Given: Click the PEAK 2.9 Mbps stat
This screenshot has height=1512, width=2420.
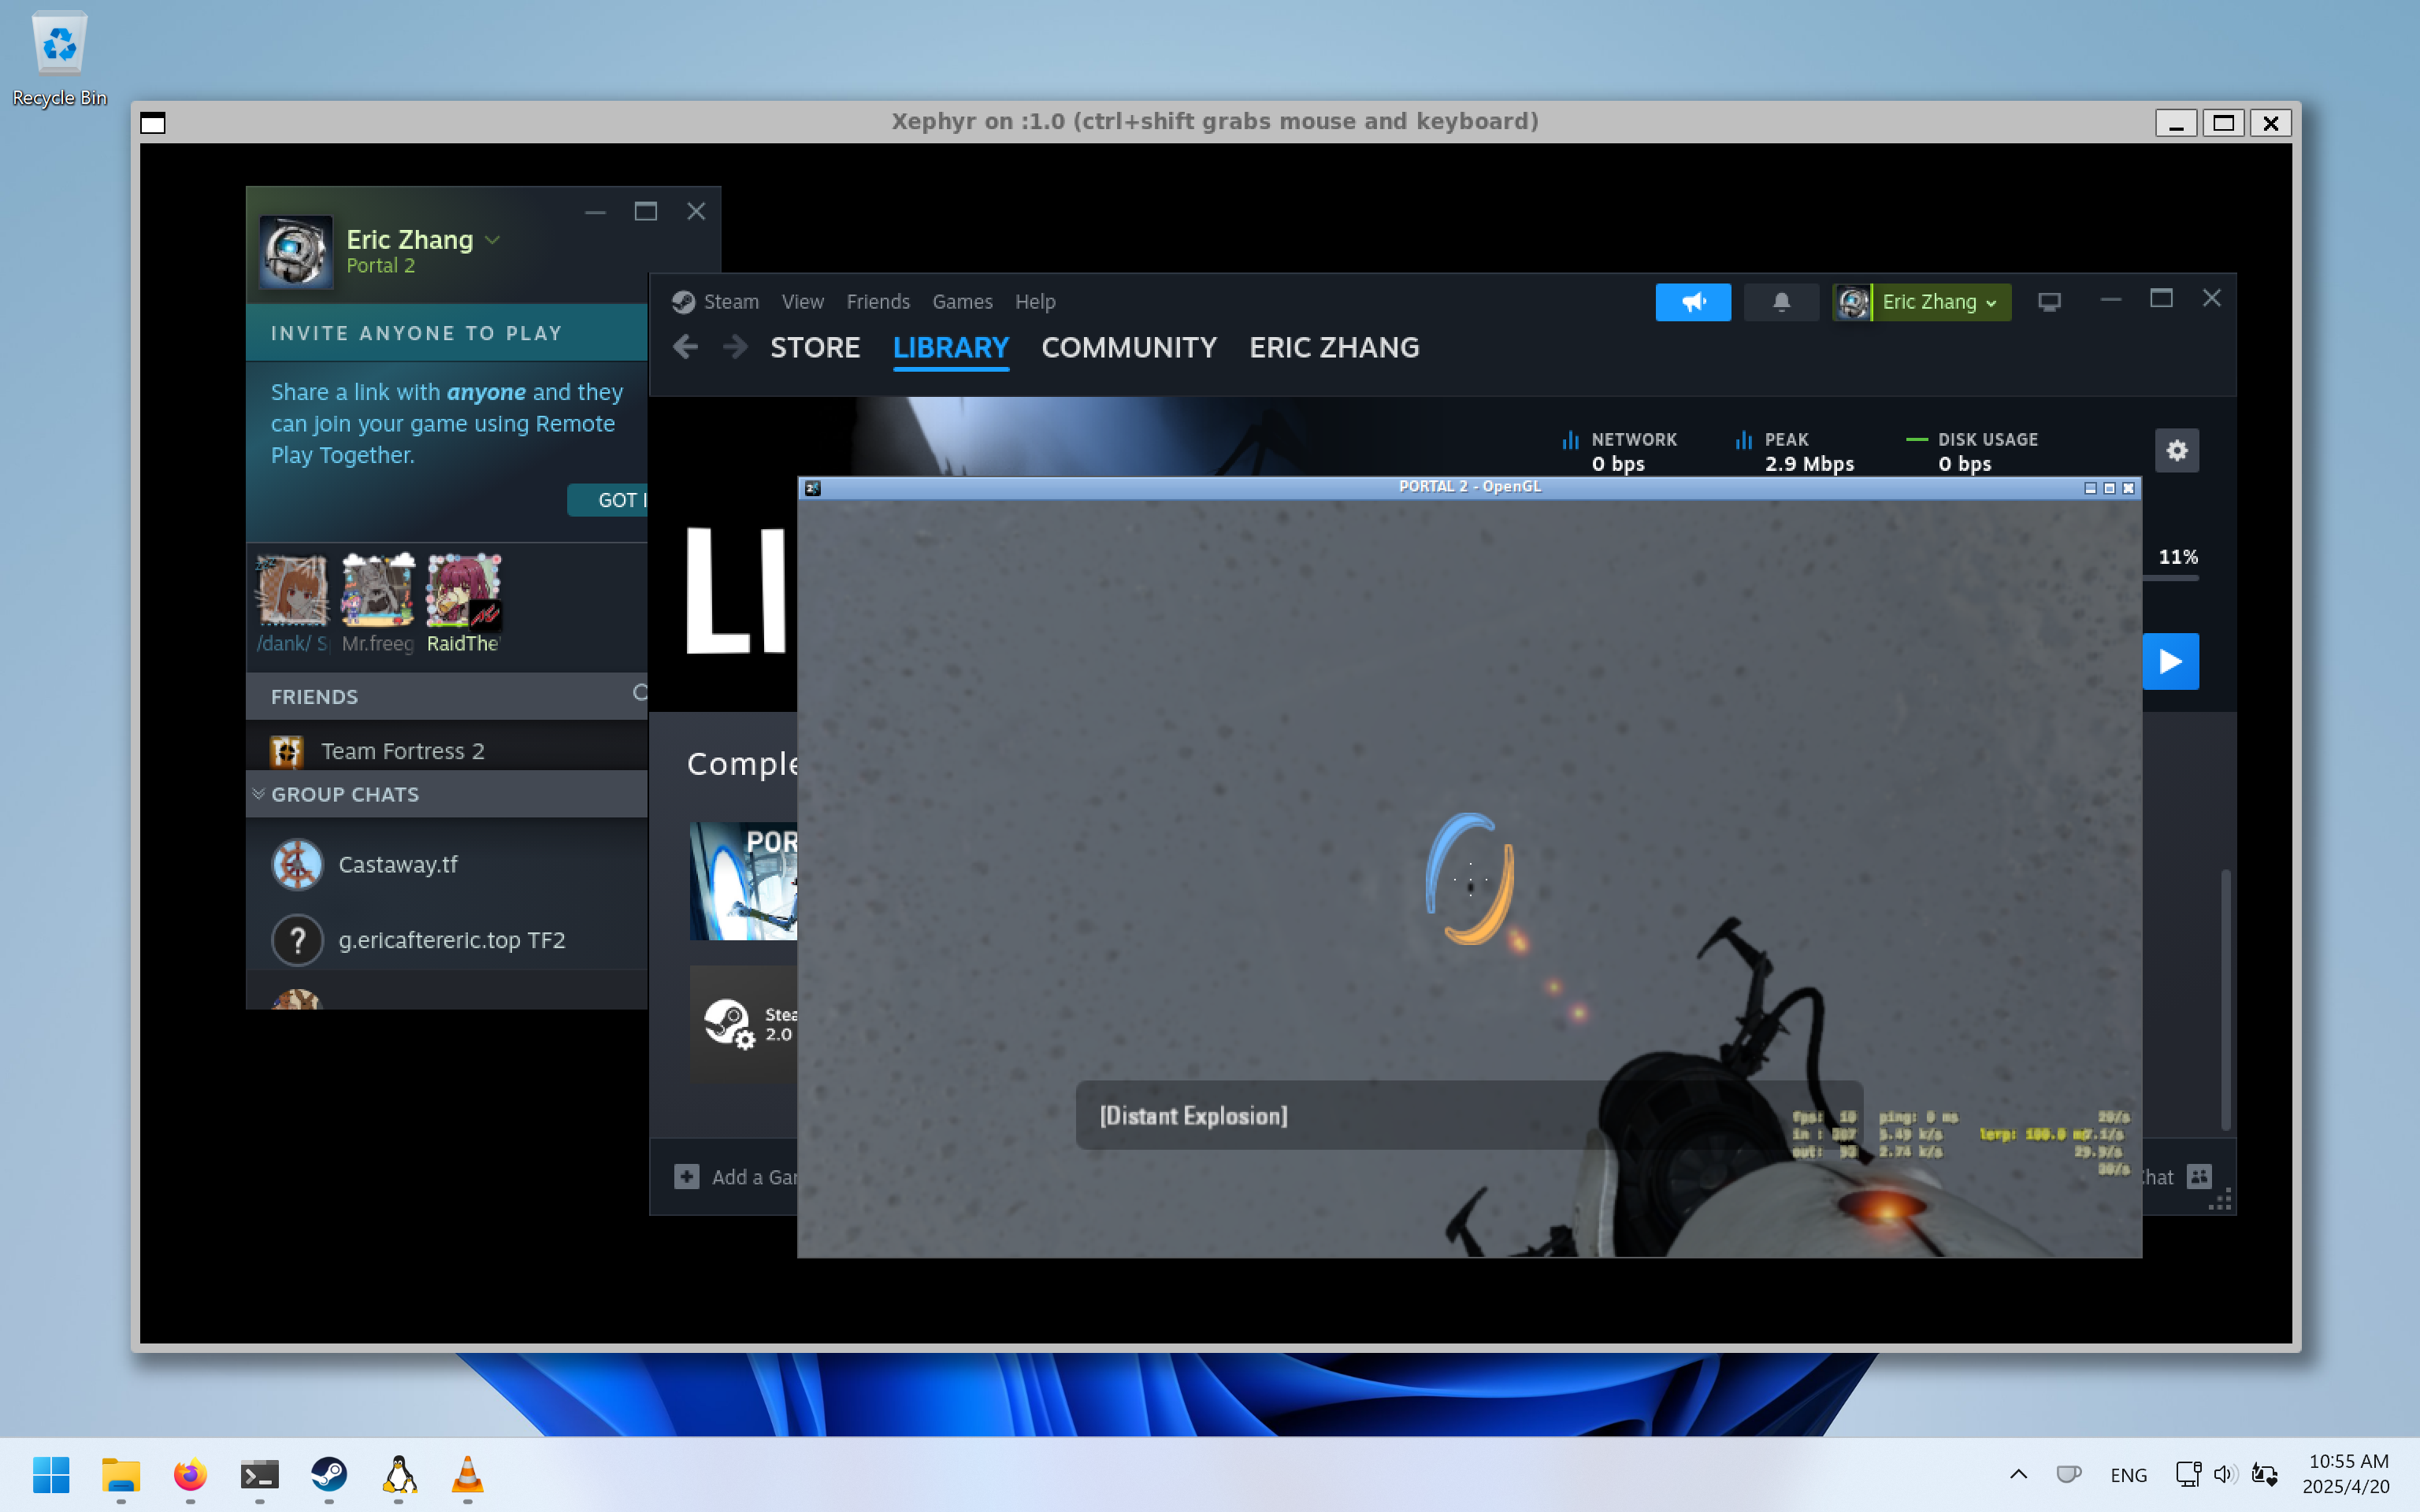Looking at the screenshot, I should point(1795,451).
